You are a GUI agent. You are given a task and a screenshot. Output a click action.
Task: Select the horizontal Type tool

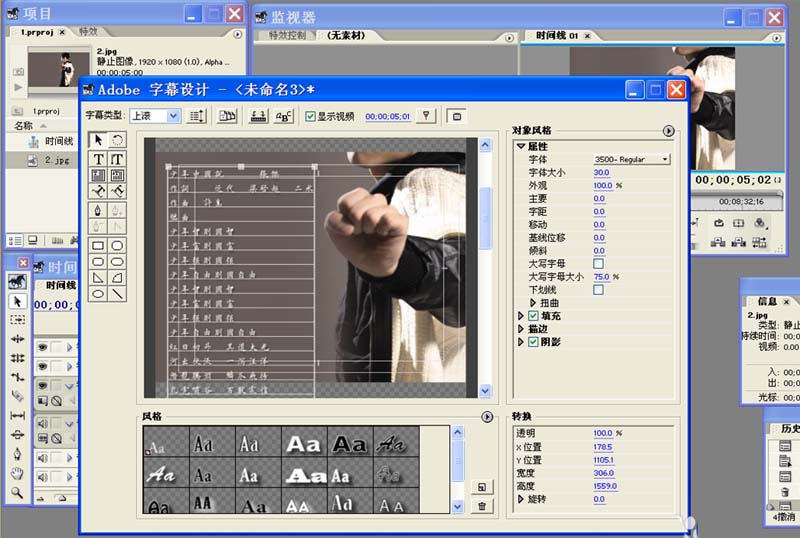tap(98, 159)
